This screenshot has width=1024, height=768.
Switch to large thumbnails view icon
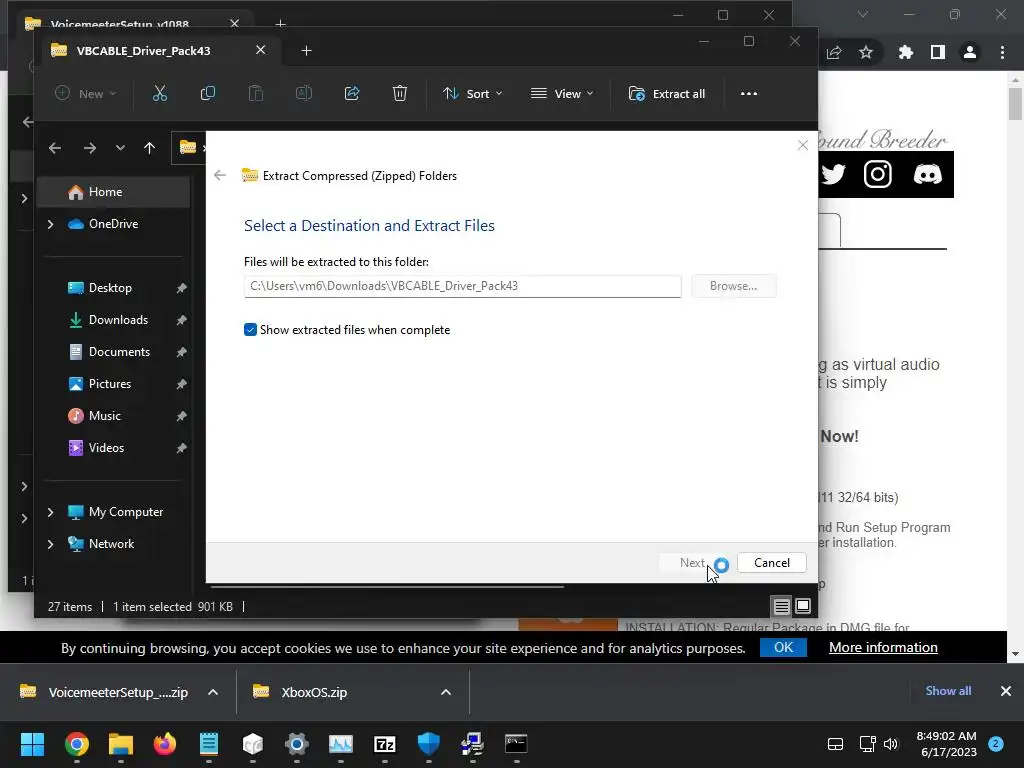tap(803, 606)
